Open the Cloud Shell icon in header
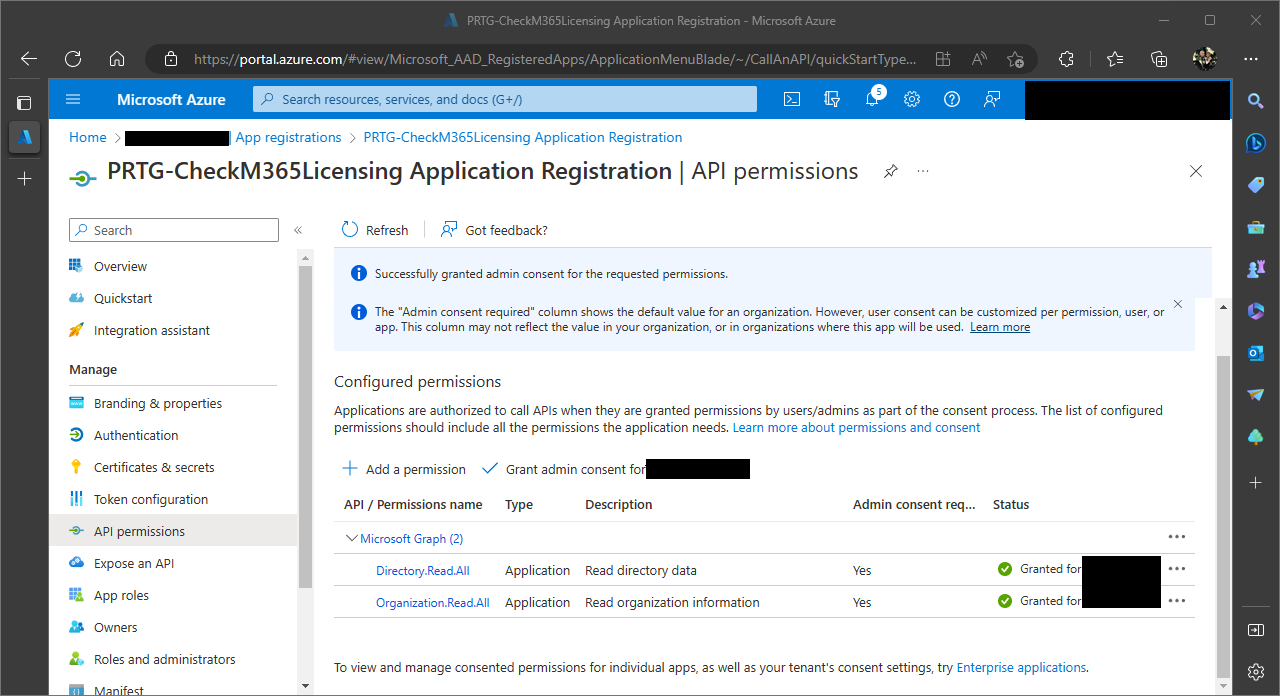The image size is (1280, 696). 792,99
